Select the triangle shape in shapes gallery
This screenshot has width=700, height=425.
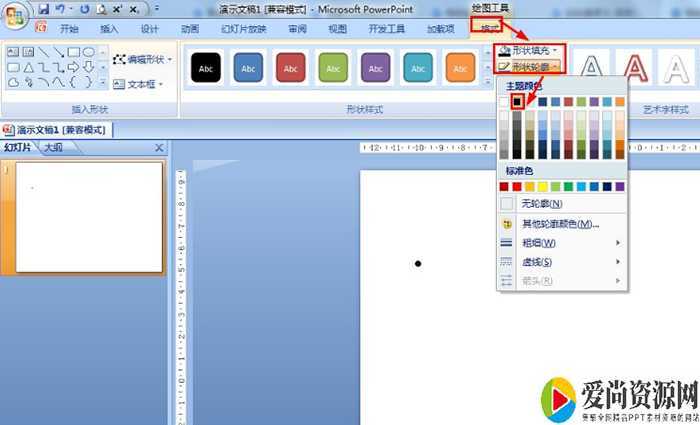click(29, 67)
